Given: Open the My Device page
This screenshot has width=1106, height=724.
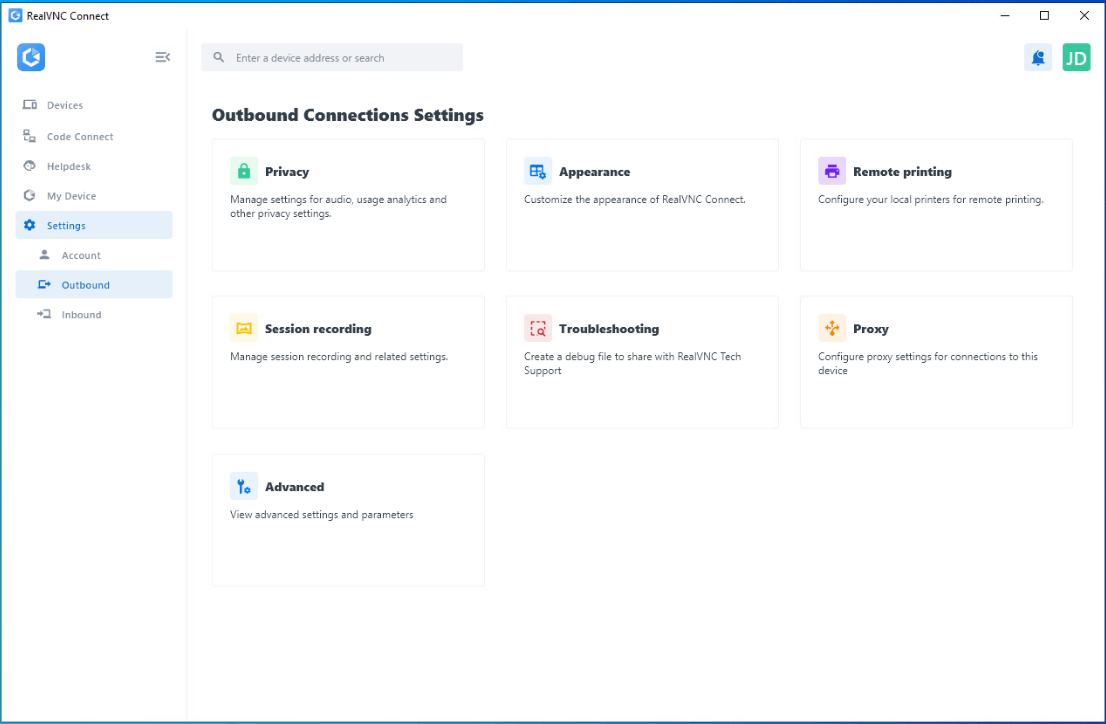Looking at the screenshot, I should (71, 196).
